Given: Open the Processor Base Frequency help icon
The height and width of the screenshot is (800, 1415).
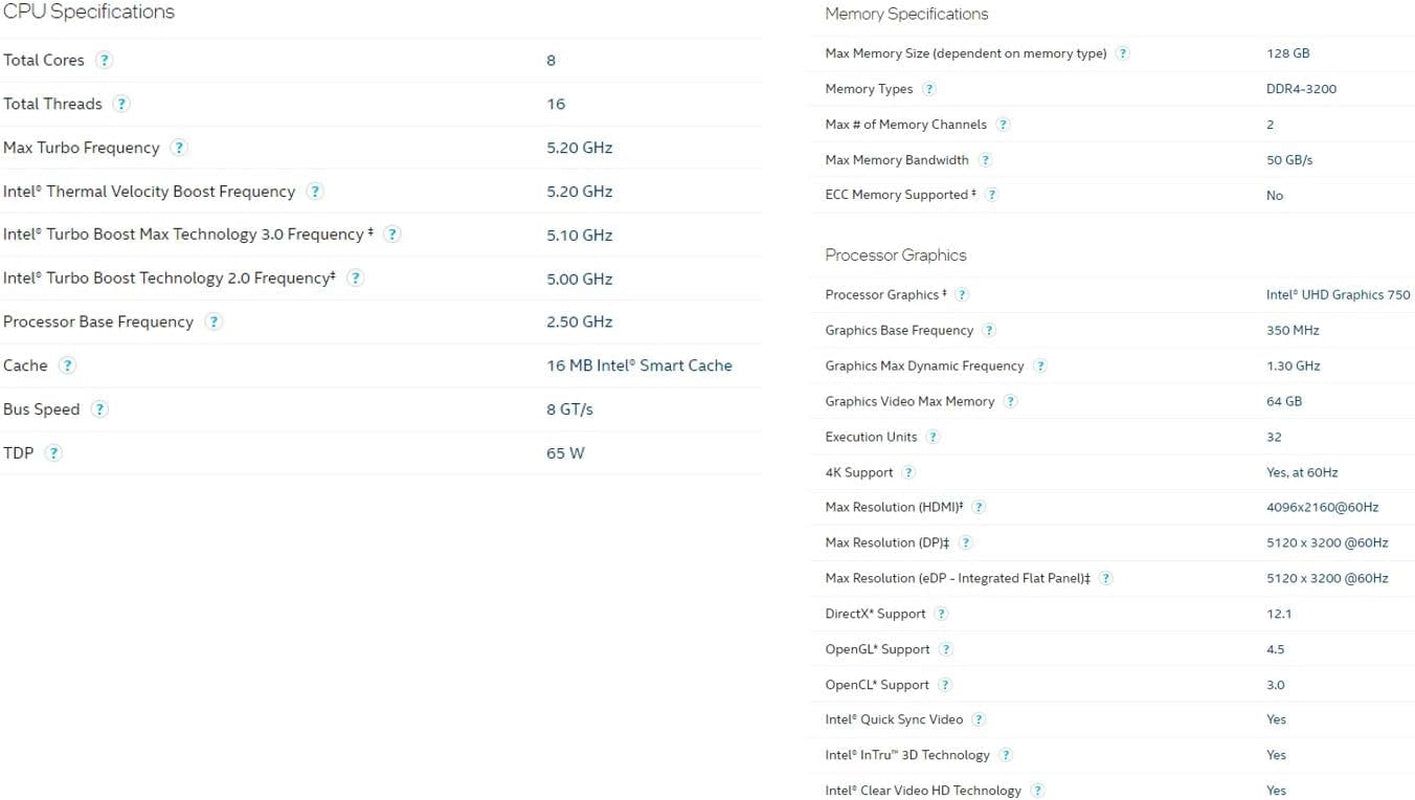Looking at the screenshot, I should tap(213, 322).
